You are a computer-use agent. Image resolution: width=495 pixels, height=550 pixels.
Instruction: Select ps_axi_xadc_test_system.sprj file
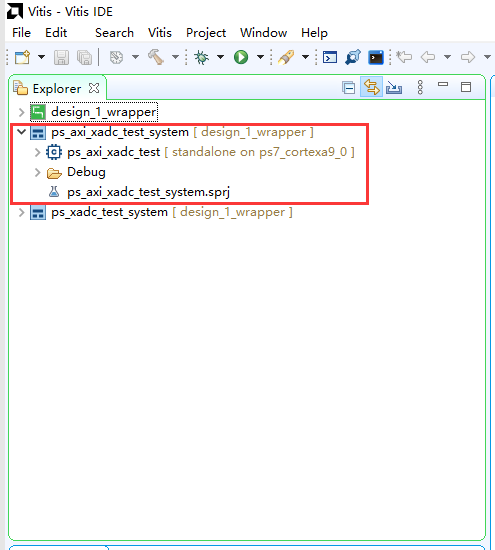(148, 192)
